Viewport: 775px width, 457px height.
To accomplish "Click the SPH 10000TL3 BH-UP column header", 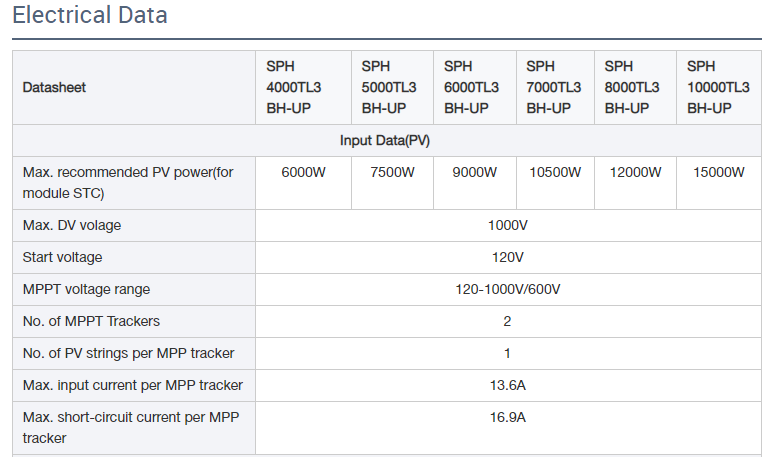I will click(718, 87).
